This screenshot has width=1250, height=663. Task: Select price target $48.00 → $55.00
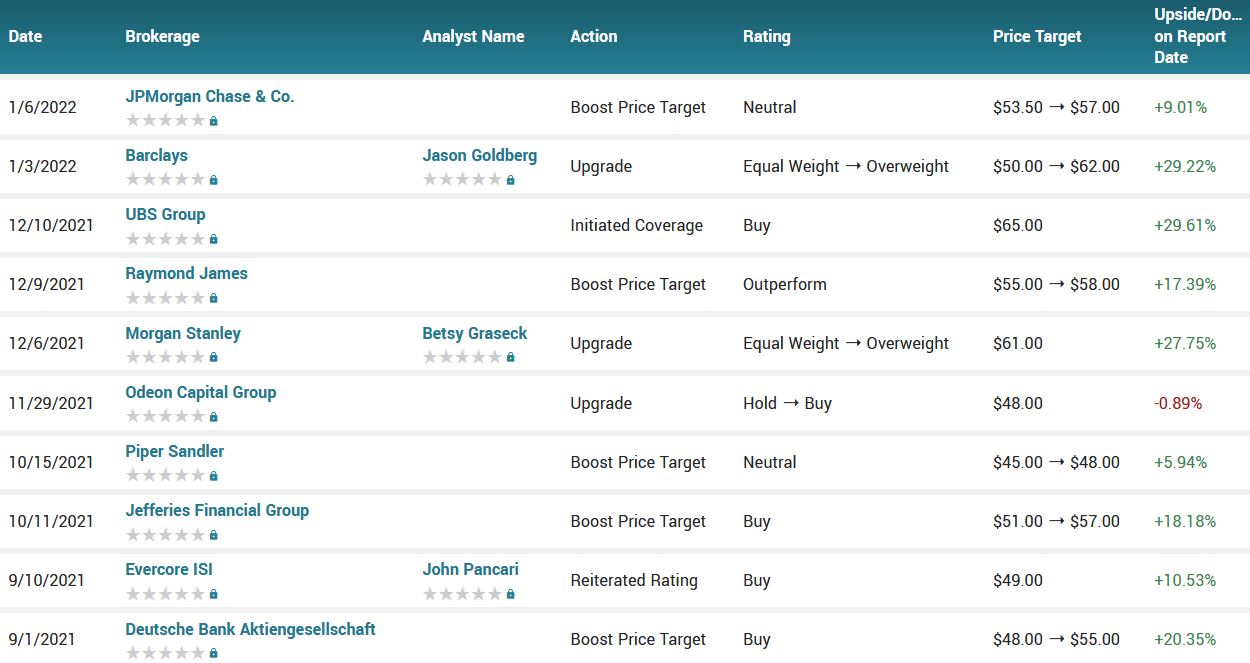tap(1056, 640)
